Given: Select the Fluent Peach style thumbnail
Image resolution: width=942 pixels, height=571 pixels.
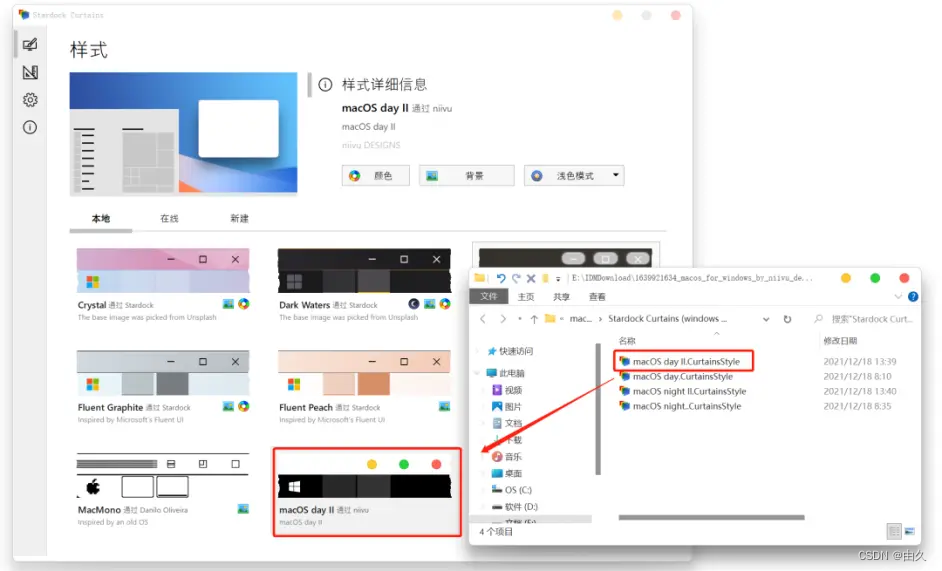Looking at the screenshot, I should [x=364, y=373].
